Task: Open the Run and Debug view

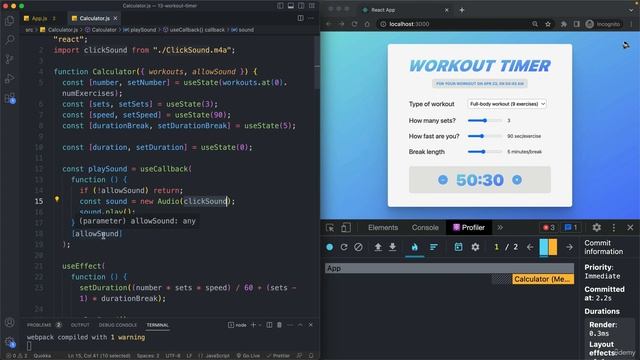Action: (9, 78)
